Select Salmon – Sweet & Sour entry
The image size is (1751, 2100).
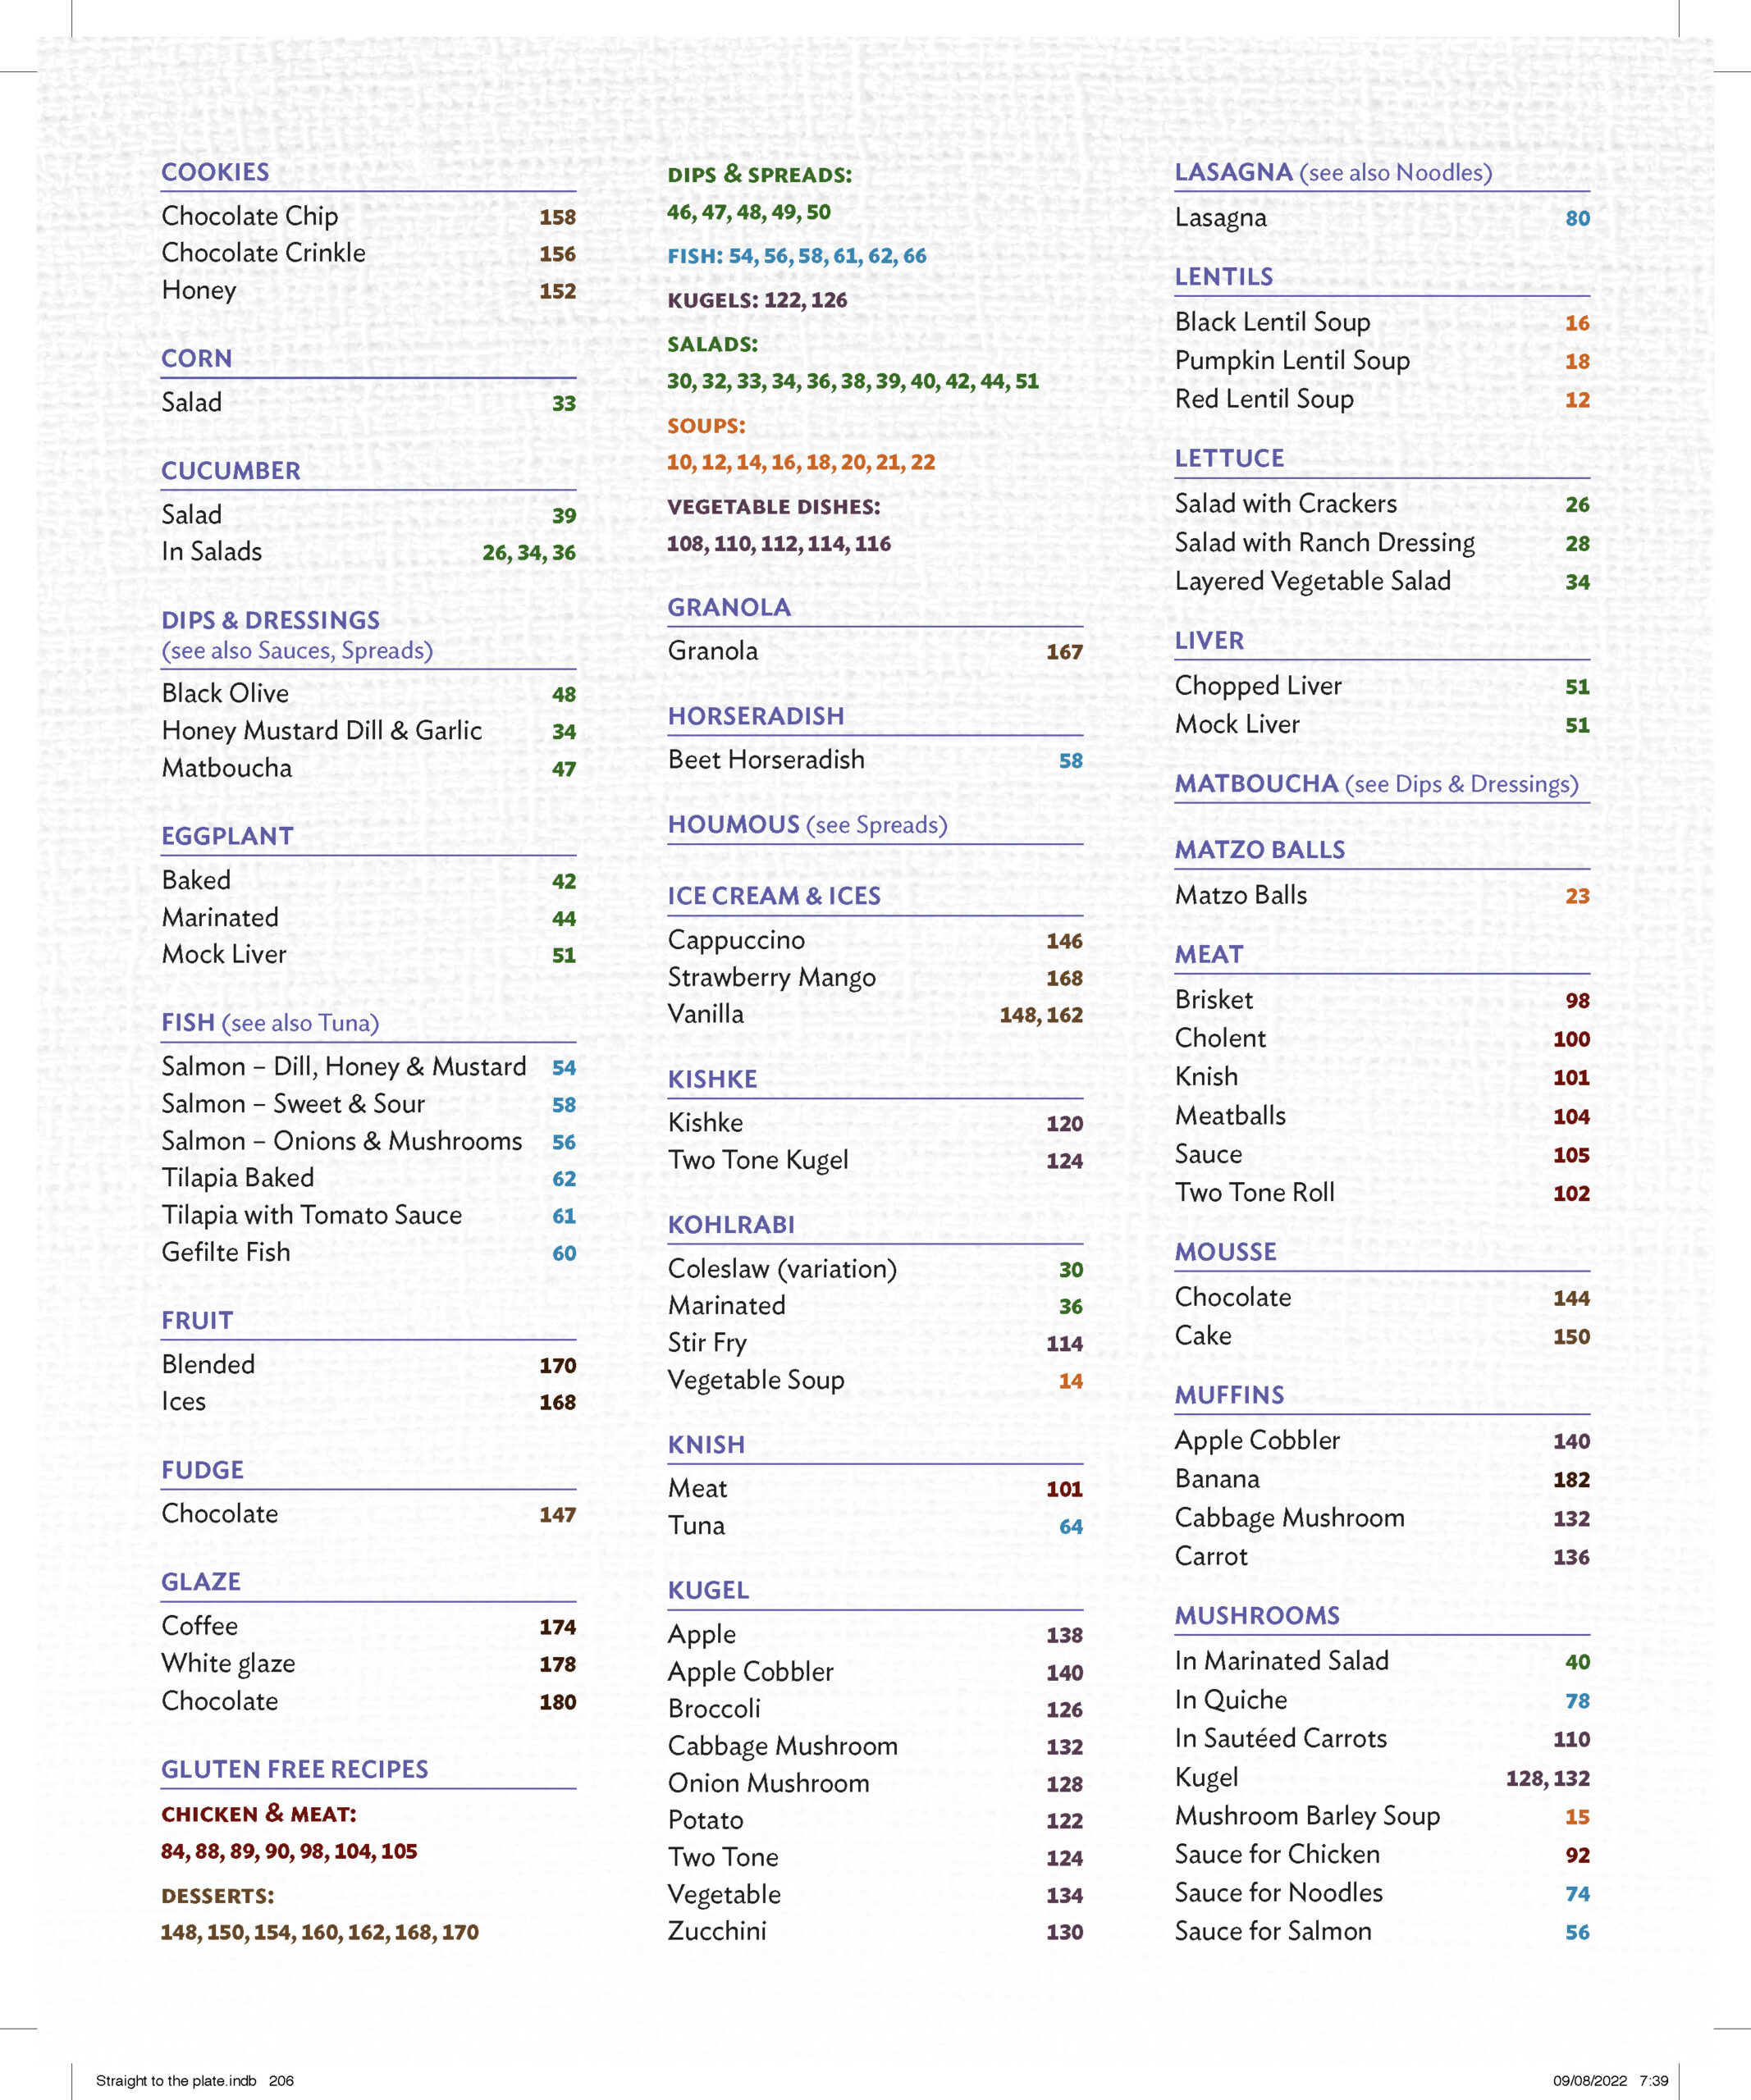(x=293, y=1104)
